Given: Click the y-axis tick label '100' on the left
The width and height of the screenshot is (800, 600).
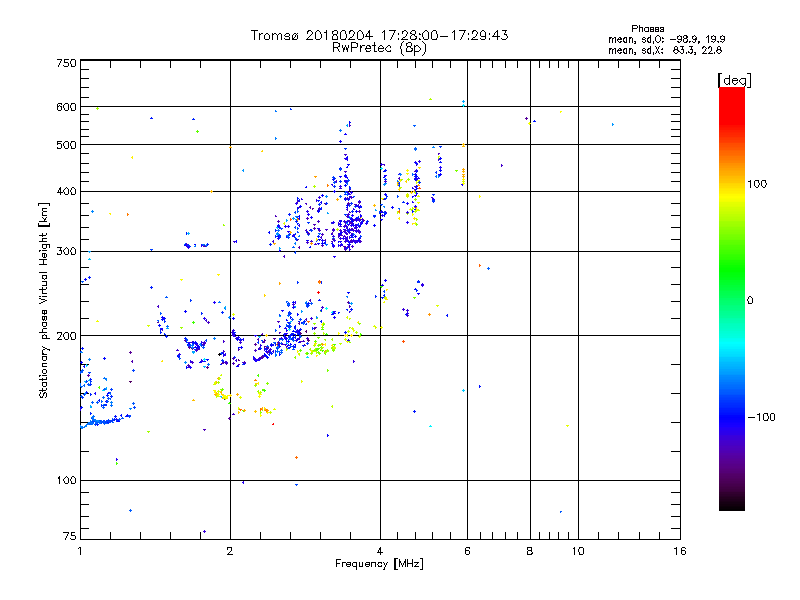Looking at the screenshot, I should pos(66,480).
